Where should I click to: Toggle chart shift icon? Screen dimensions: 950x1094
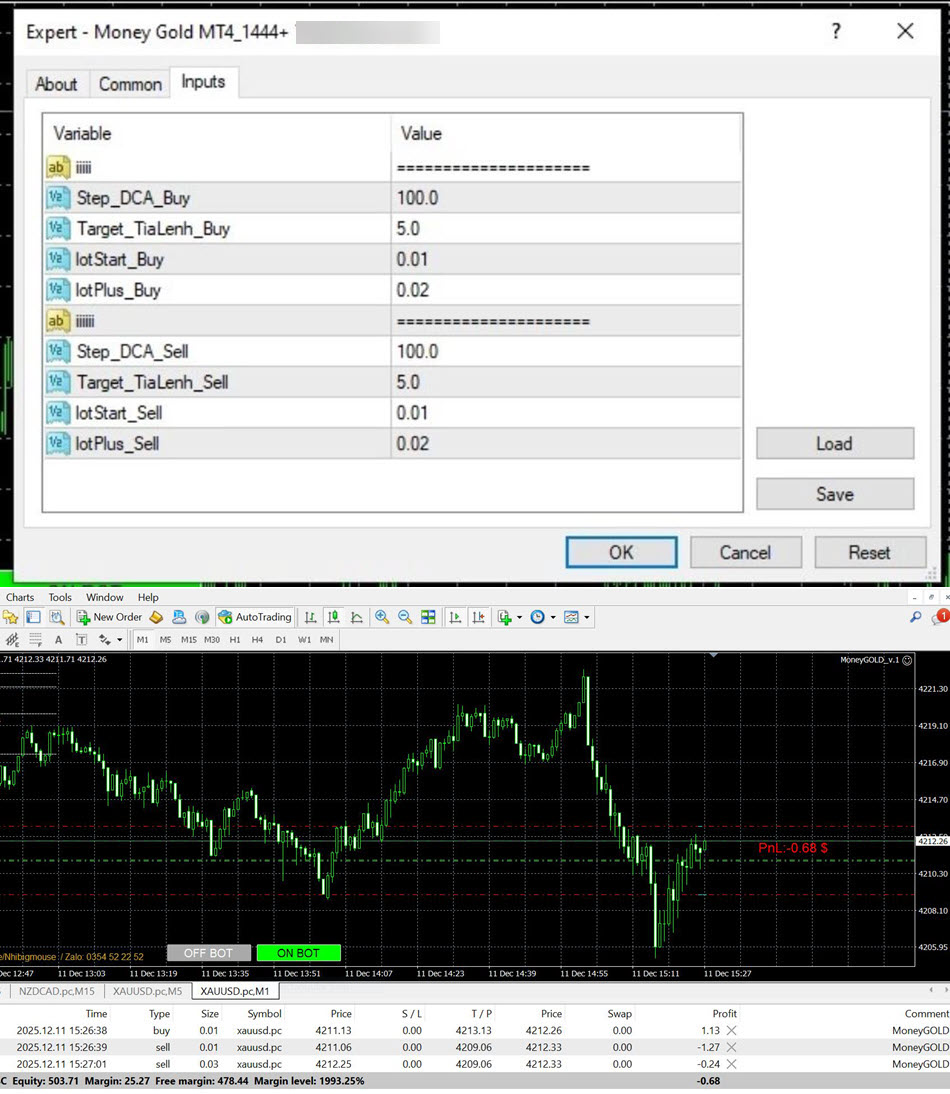478,617
